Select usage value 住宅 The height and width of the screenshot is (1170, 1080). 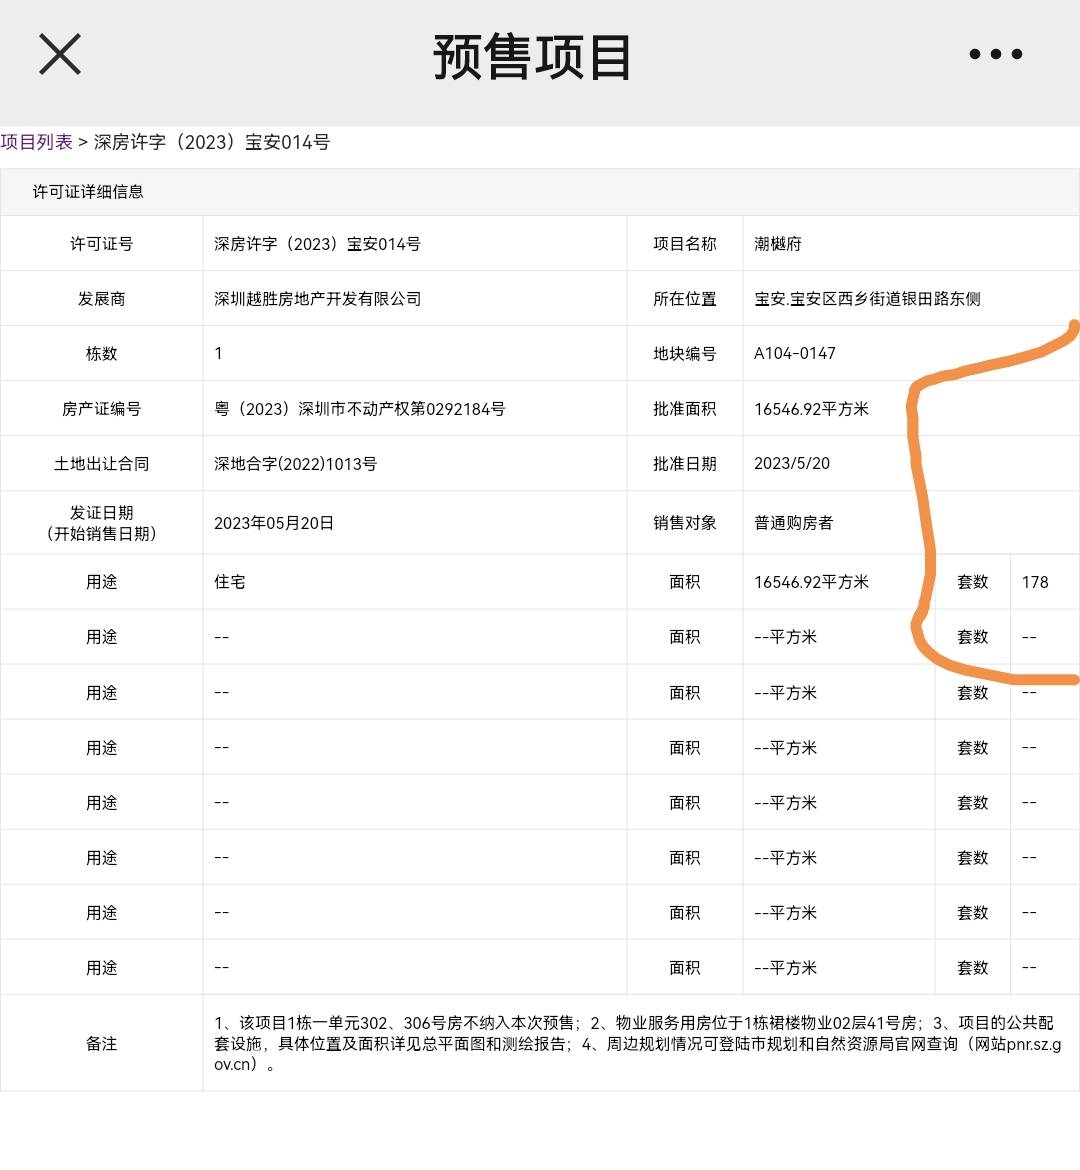(x=230, y=582)
